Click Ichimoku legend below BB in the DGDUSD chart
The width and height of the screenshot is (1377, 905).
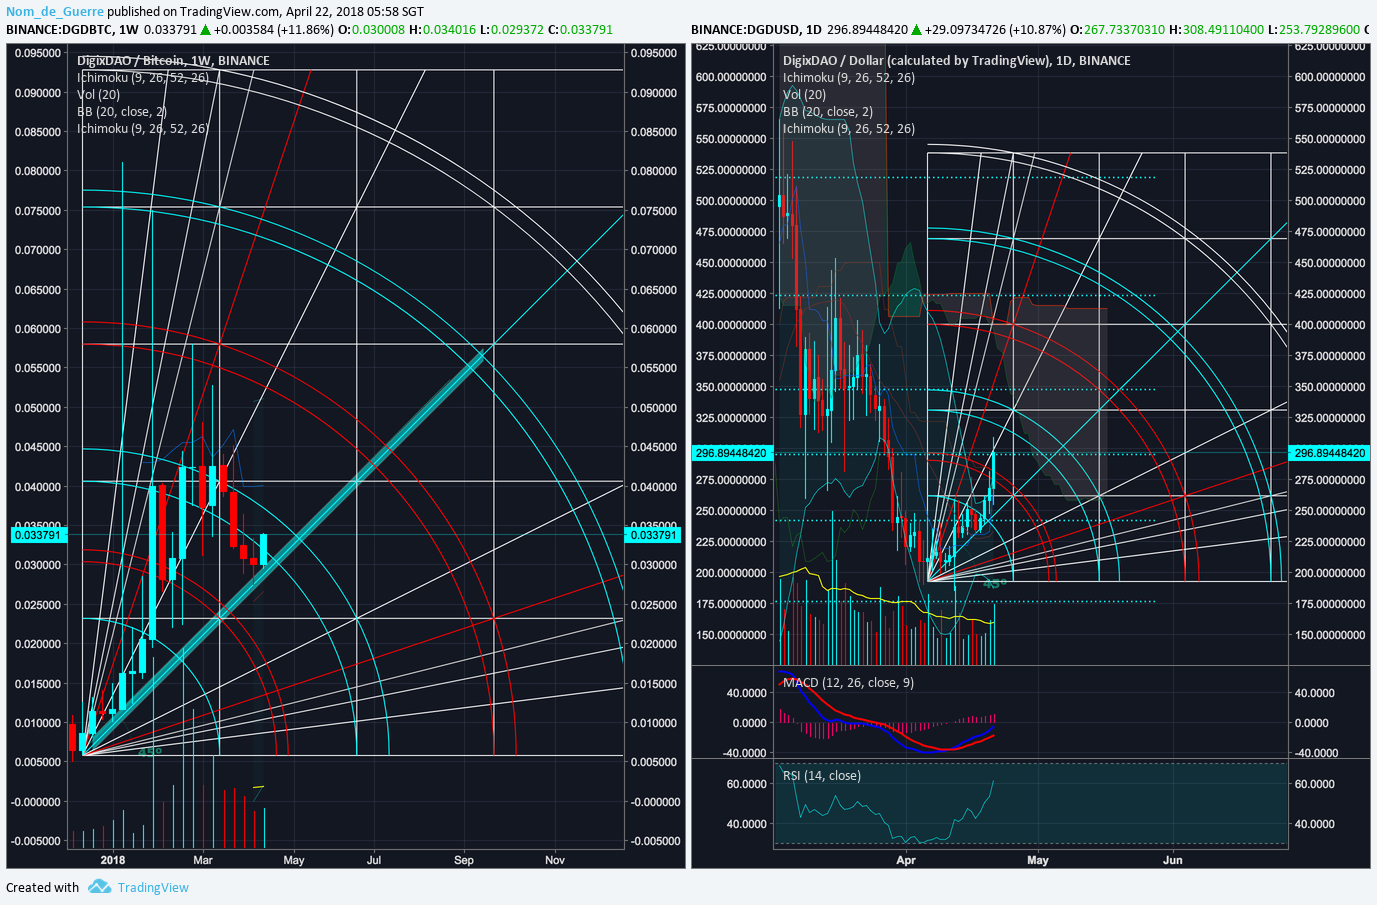point(849,128)
